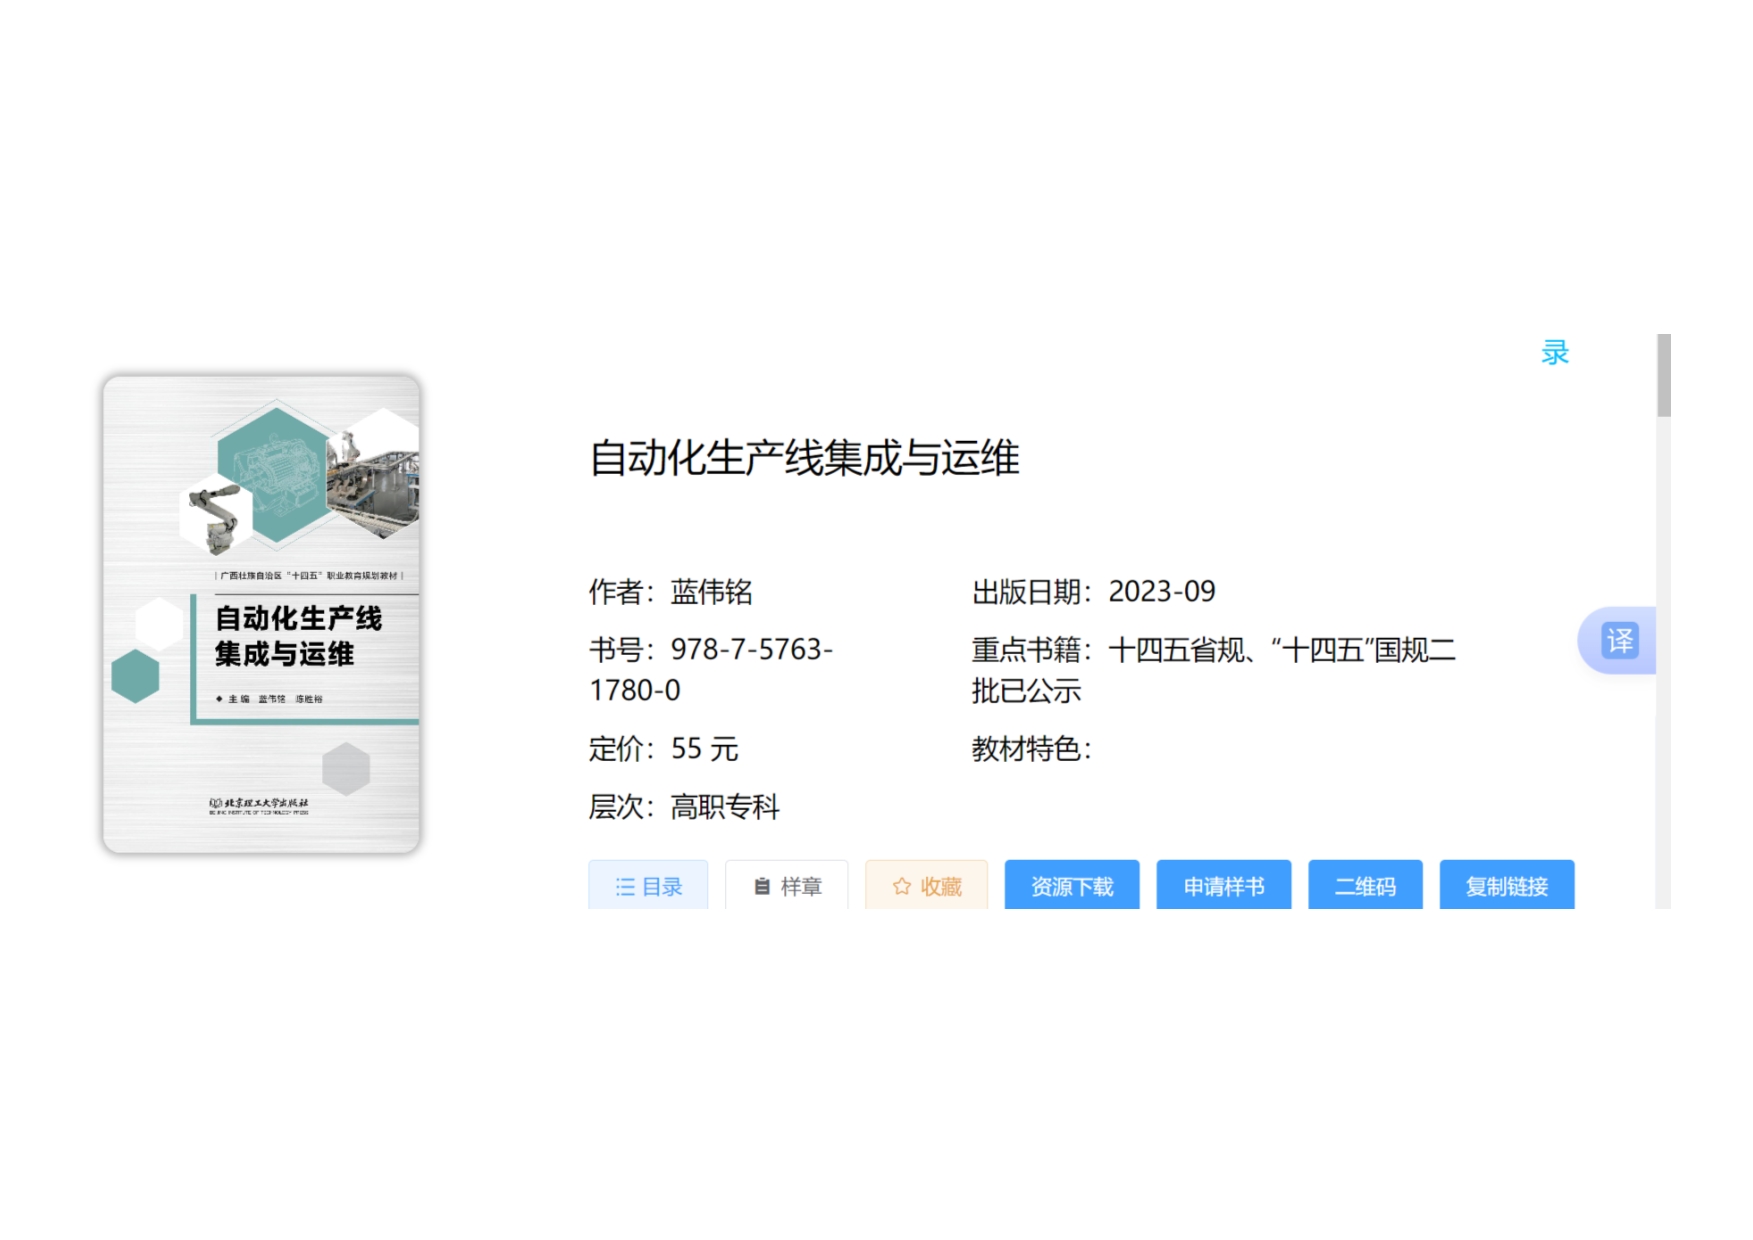
Task: Click the blue 录 link at top right
Action: coord(1554,353)
